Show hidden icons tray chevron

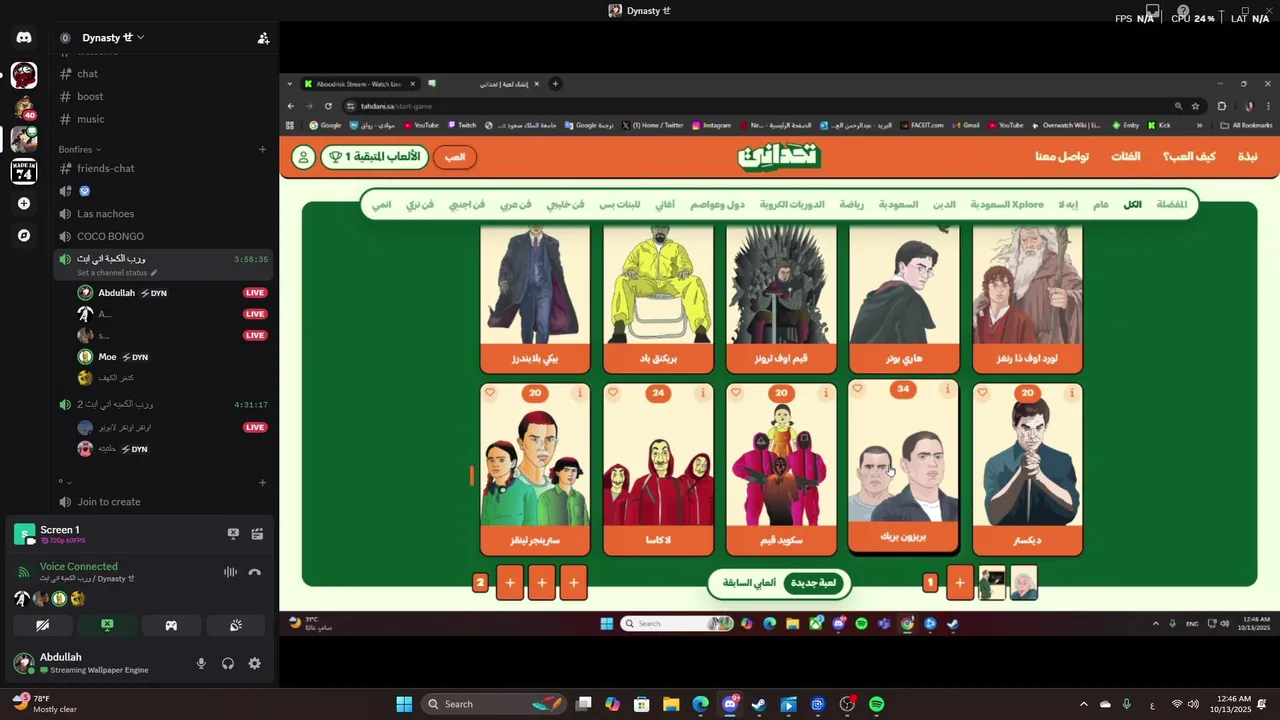(x=1083, y=704)
